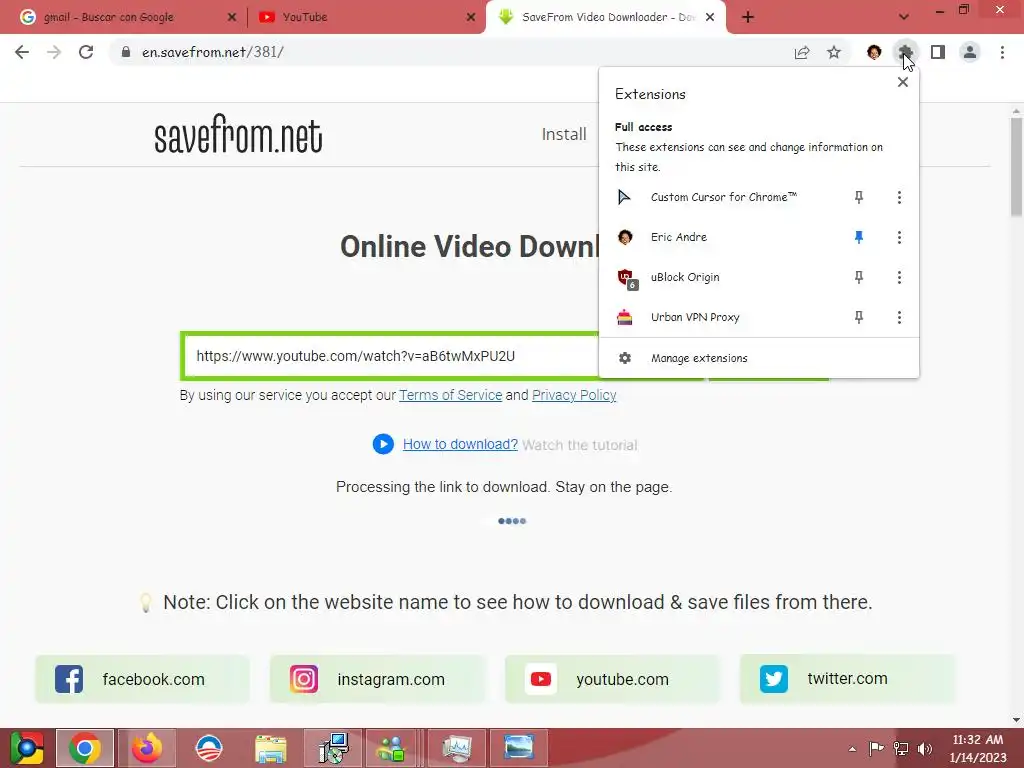1024x768 pixels.
Task: Click the address bar URL en.savefrom.net
Action: coord(213,52)
